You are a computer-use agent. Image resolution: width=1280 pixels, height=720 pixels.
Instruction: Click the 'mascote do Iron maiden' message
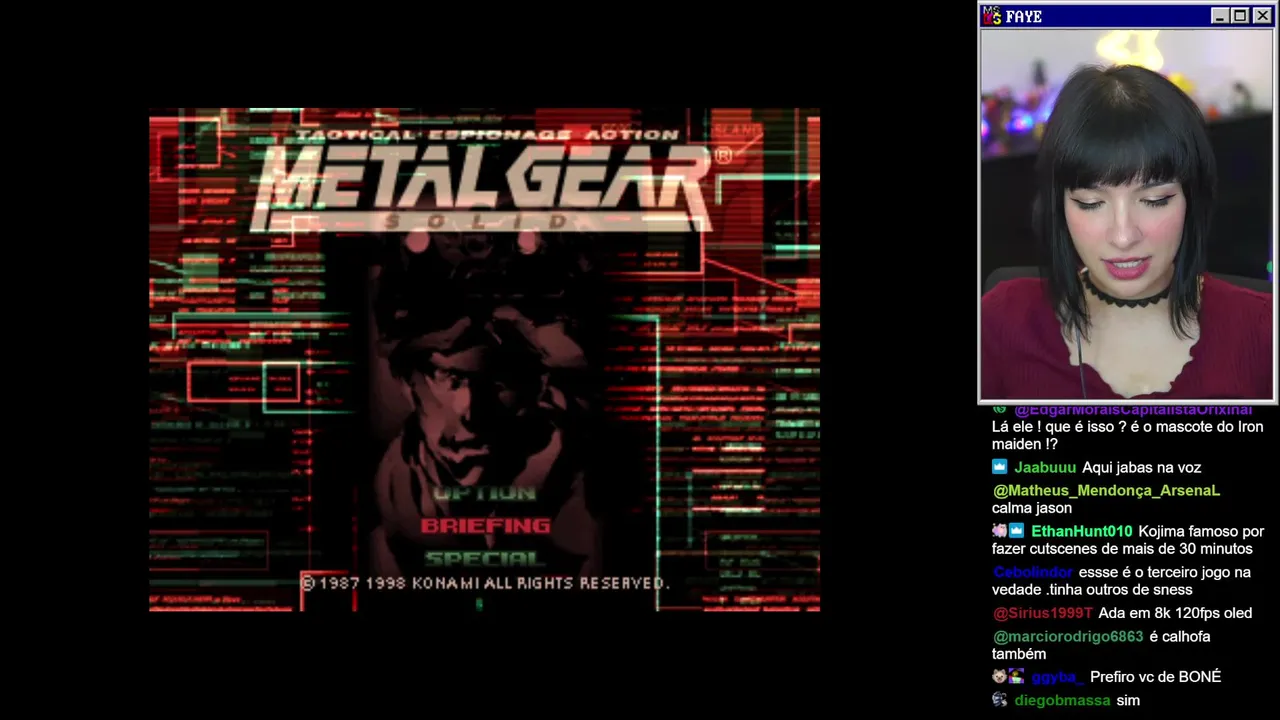(x=1127, y=435)
